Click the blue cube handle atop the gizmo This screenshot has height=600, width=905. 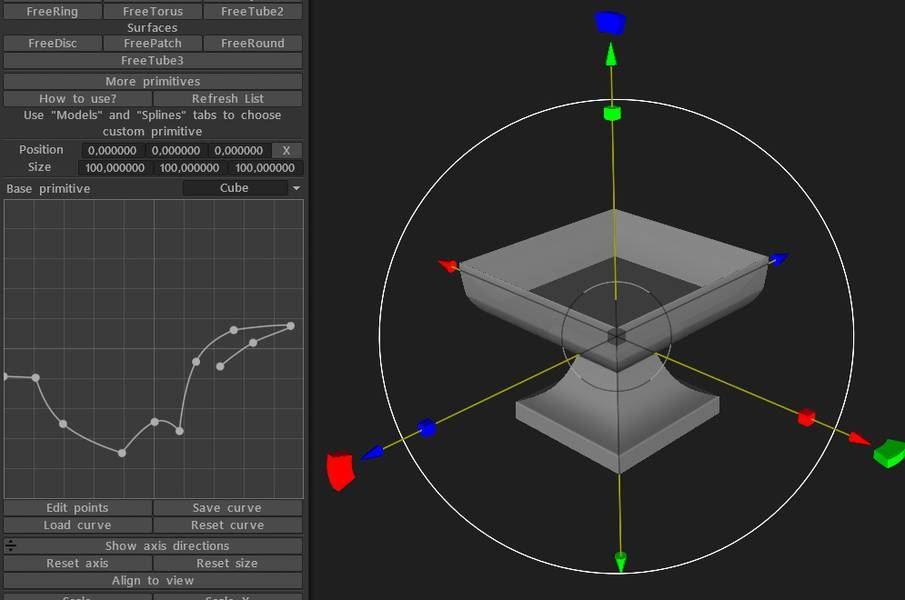(x=609, y=22)
